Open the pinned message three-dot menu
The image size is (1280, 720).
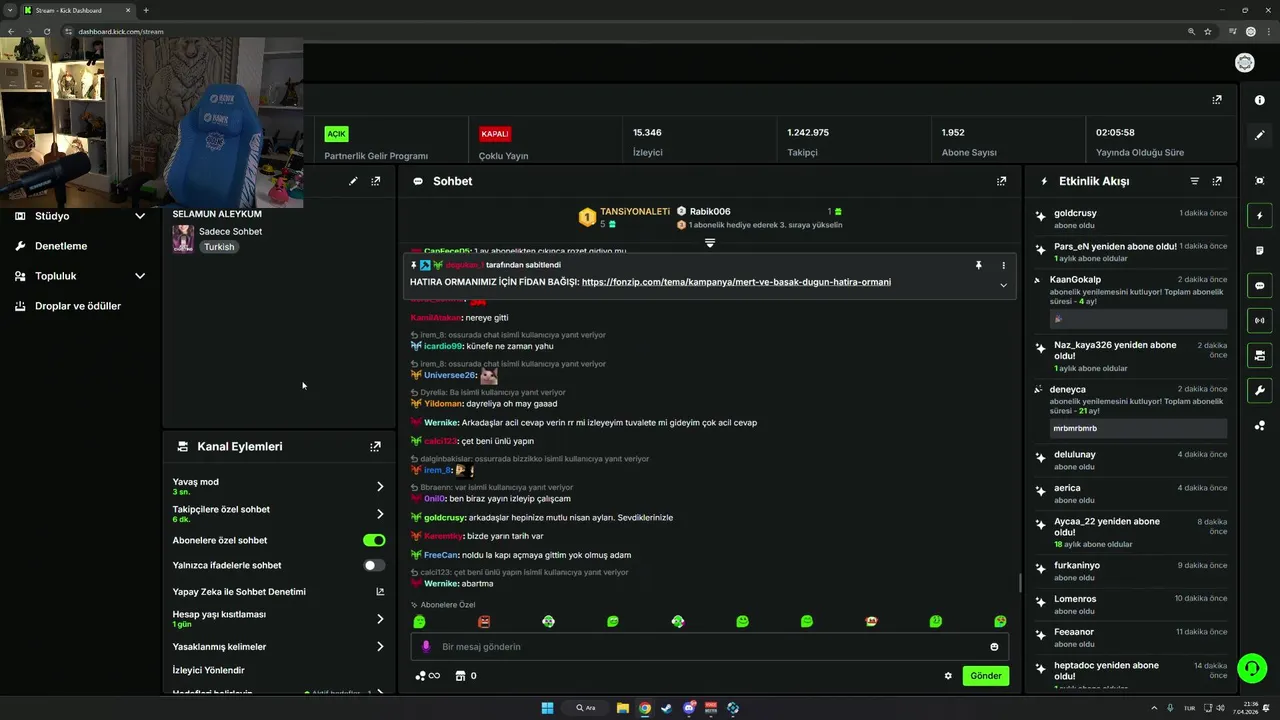point(1003,265)
